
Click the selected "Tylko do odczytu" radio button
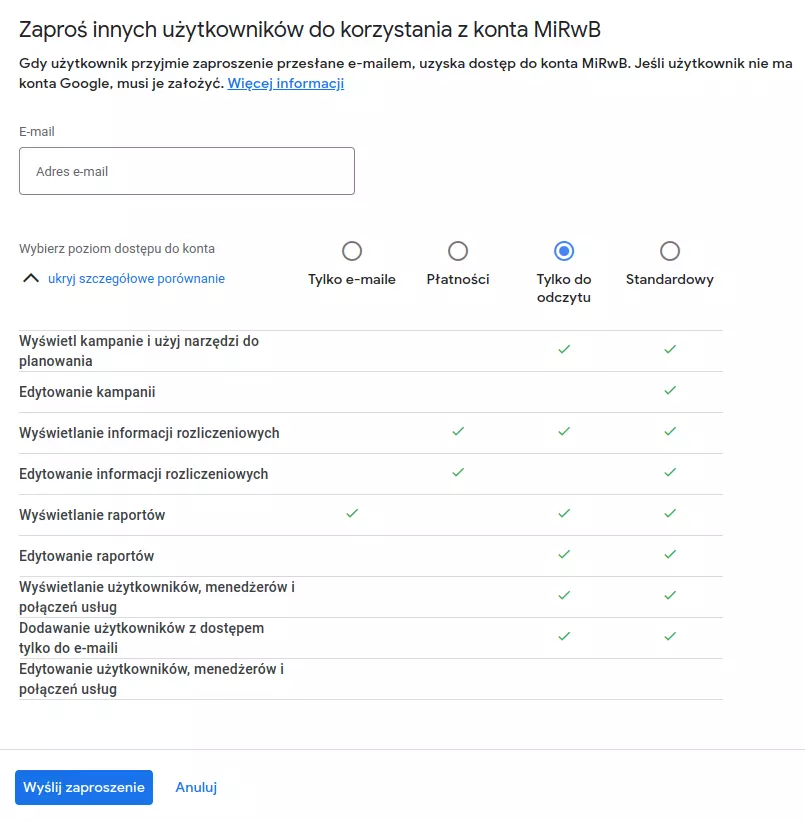tap(564, 251)
